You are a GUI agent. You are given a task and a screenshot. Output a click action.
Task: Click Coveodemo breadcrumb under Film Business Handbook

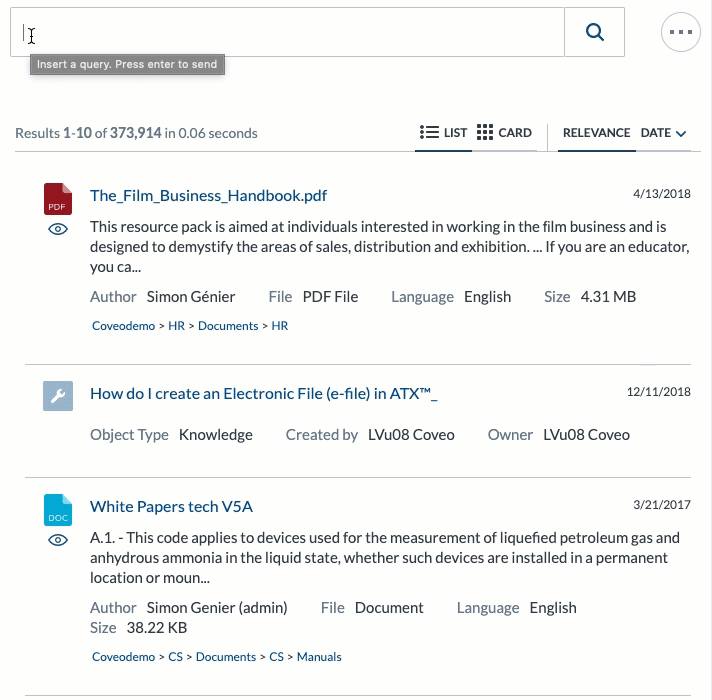[x=124, y=326]
